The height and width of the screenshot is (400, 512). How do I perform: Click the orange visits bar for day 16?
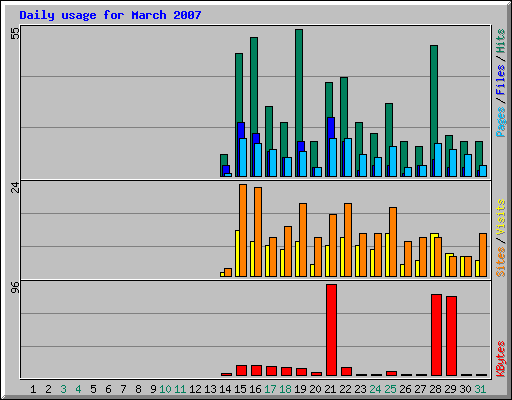[x=258, y=232]
